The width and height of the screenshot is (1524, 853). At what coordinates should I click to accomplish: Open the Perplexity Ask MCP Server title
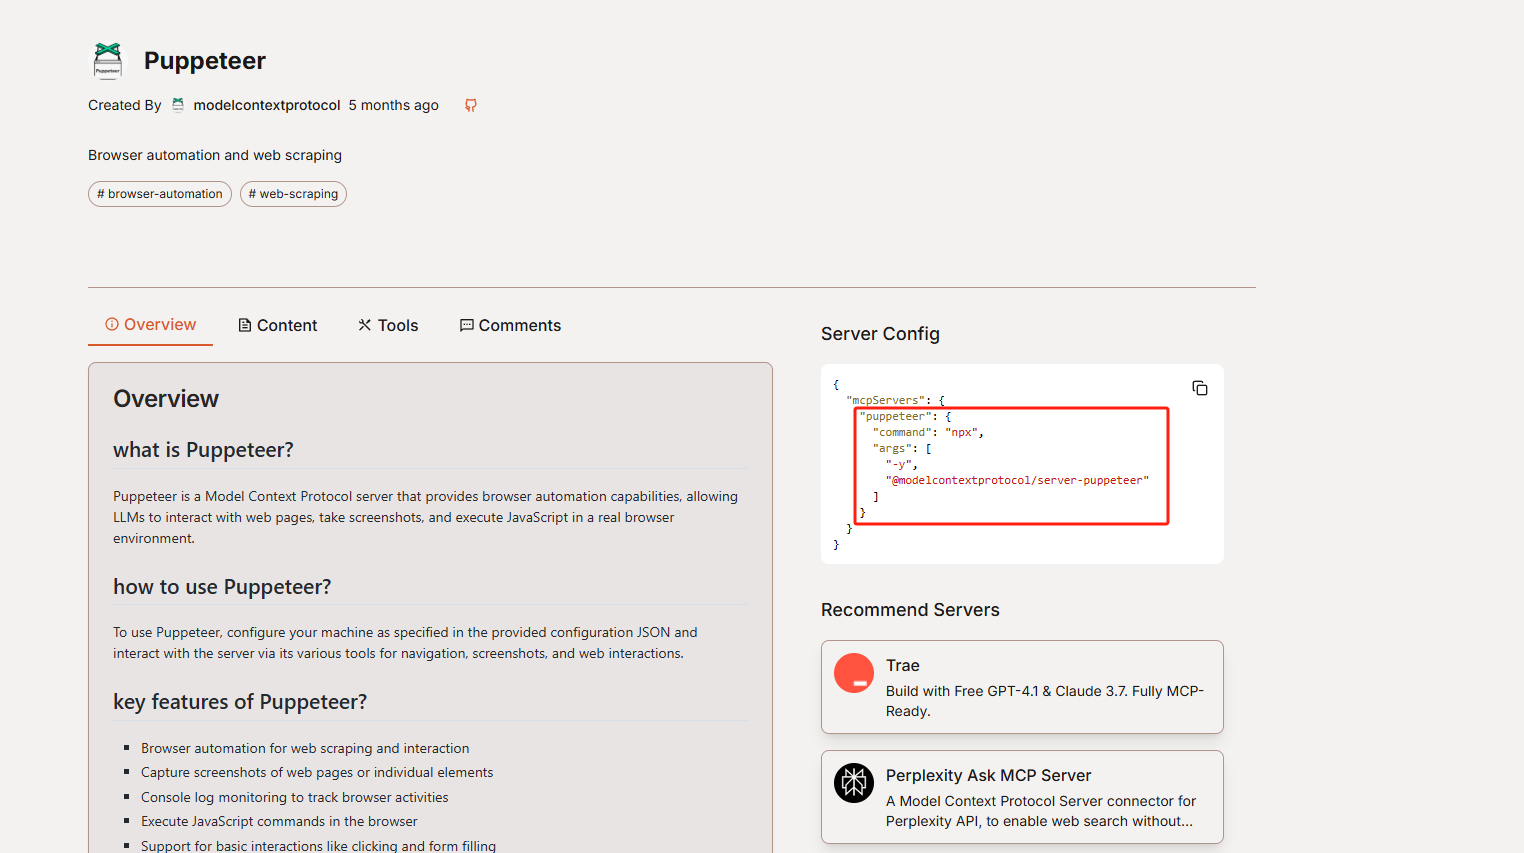988,776
